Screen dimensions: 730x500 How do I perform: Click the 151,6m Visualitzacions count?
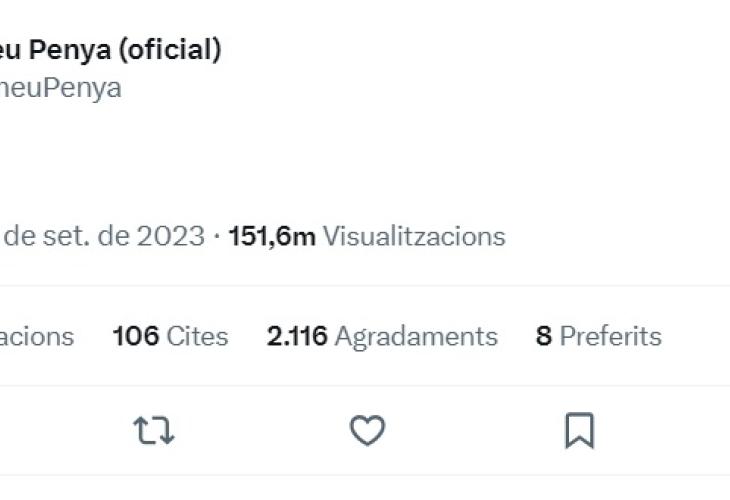point(367,236)
